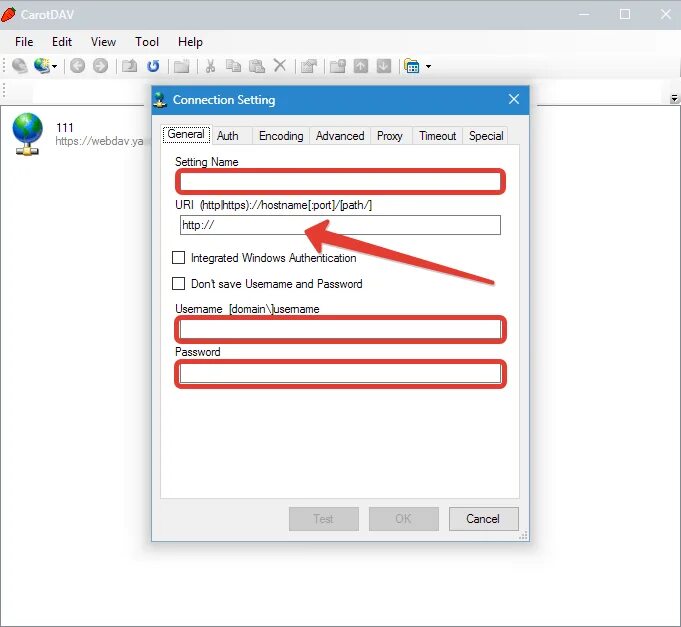Screen dimensions: 681x627
Task: Select the 111 connection globe icon
Action: pos(27,134)
